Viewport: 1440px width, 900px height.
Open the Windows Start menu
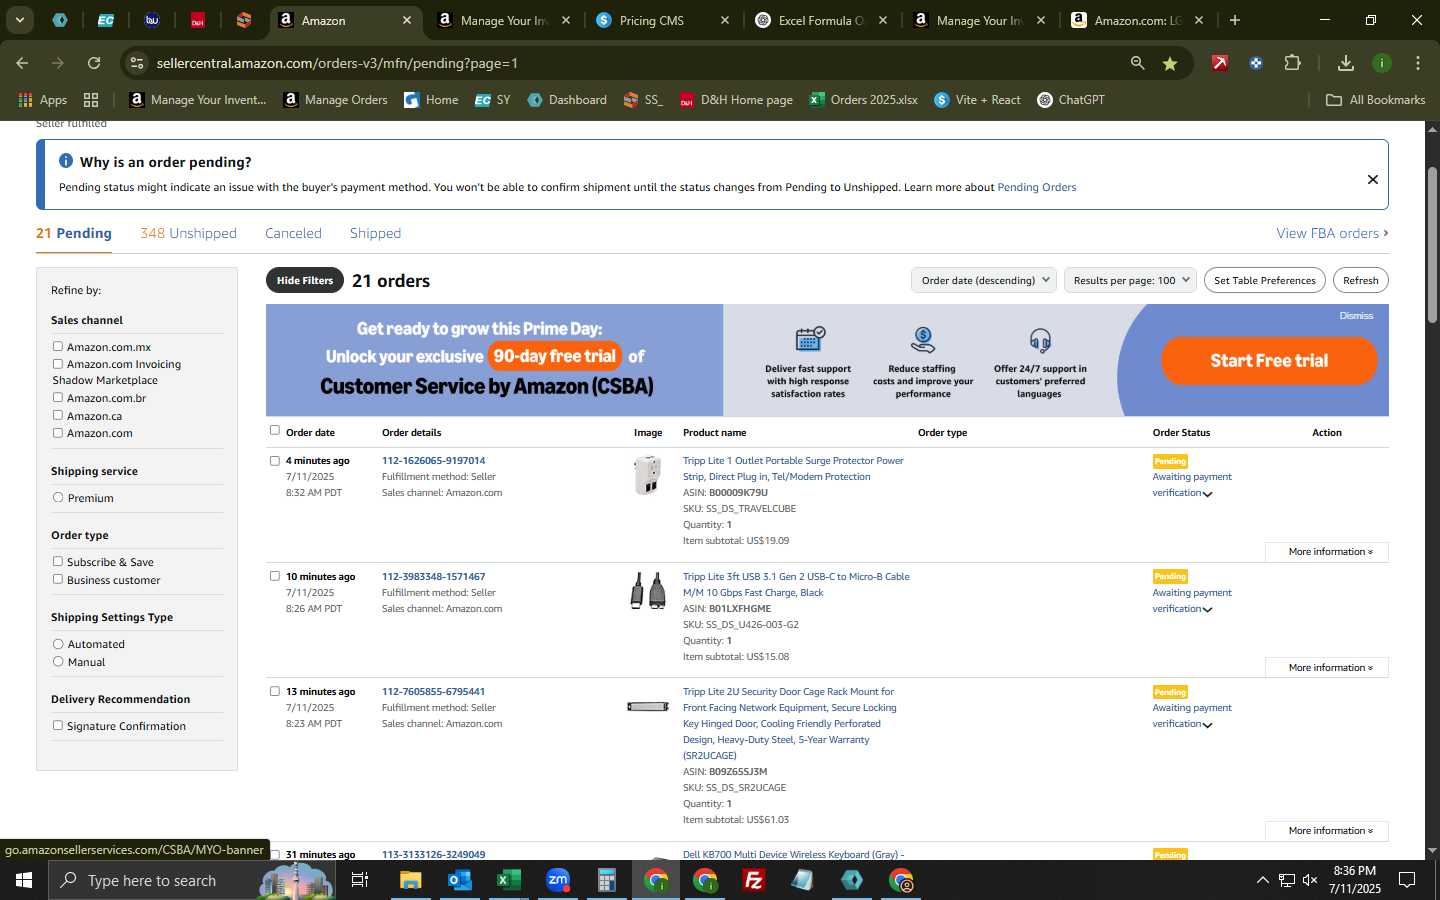point(24,880)
